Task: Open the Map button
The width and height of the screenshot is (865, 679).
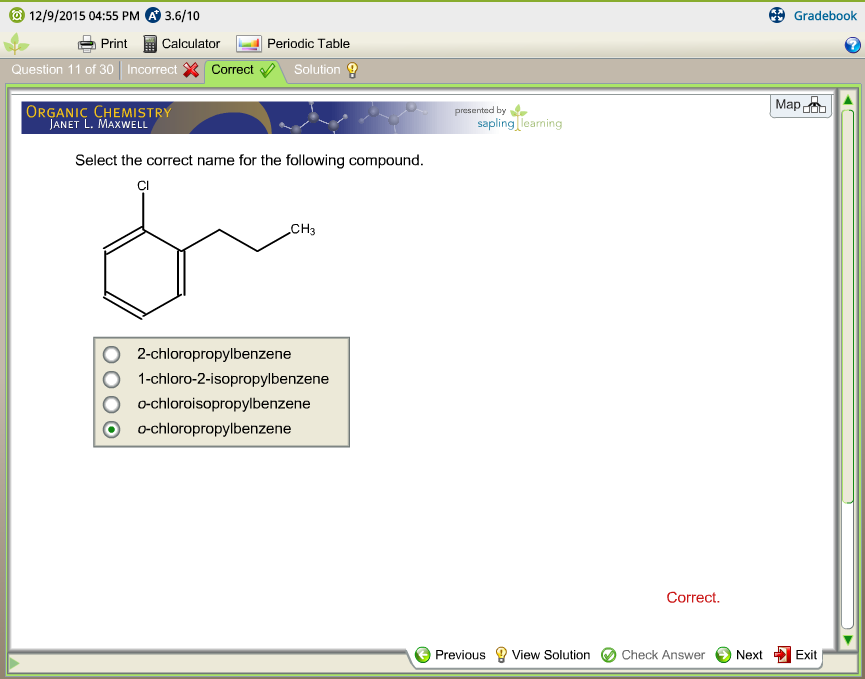Action: click(x=799, y=105)
